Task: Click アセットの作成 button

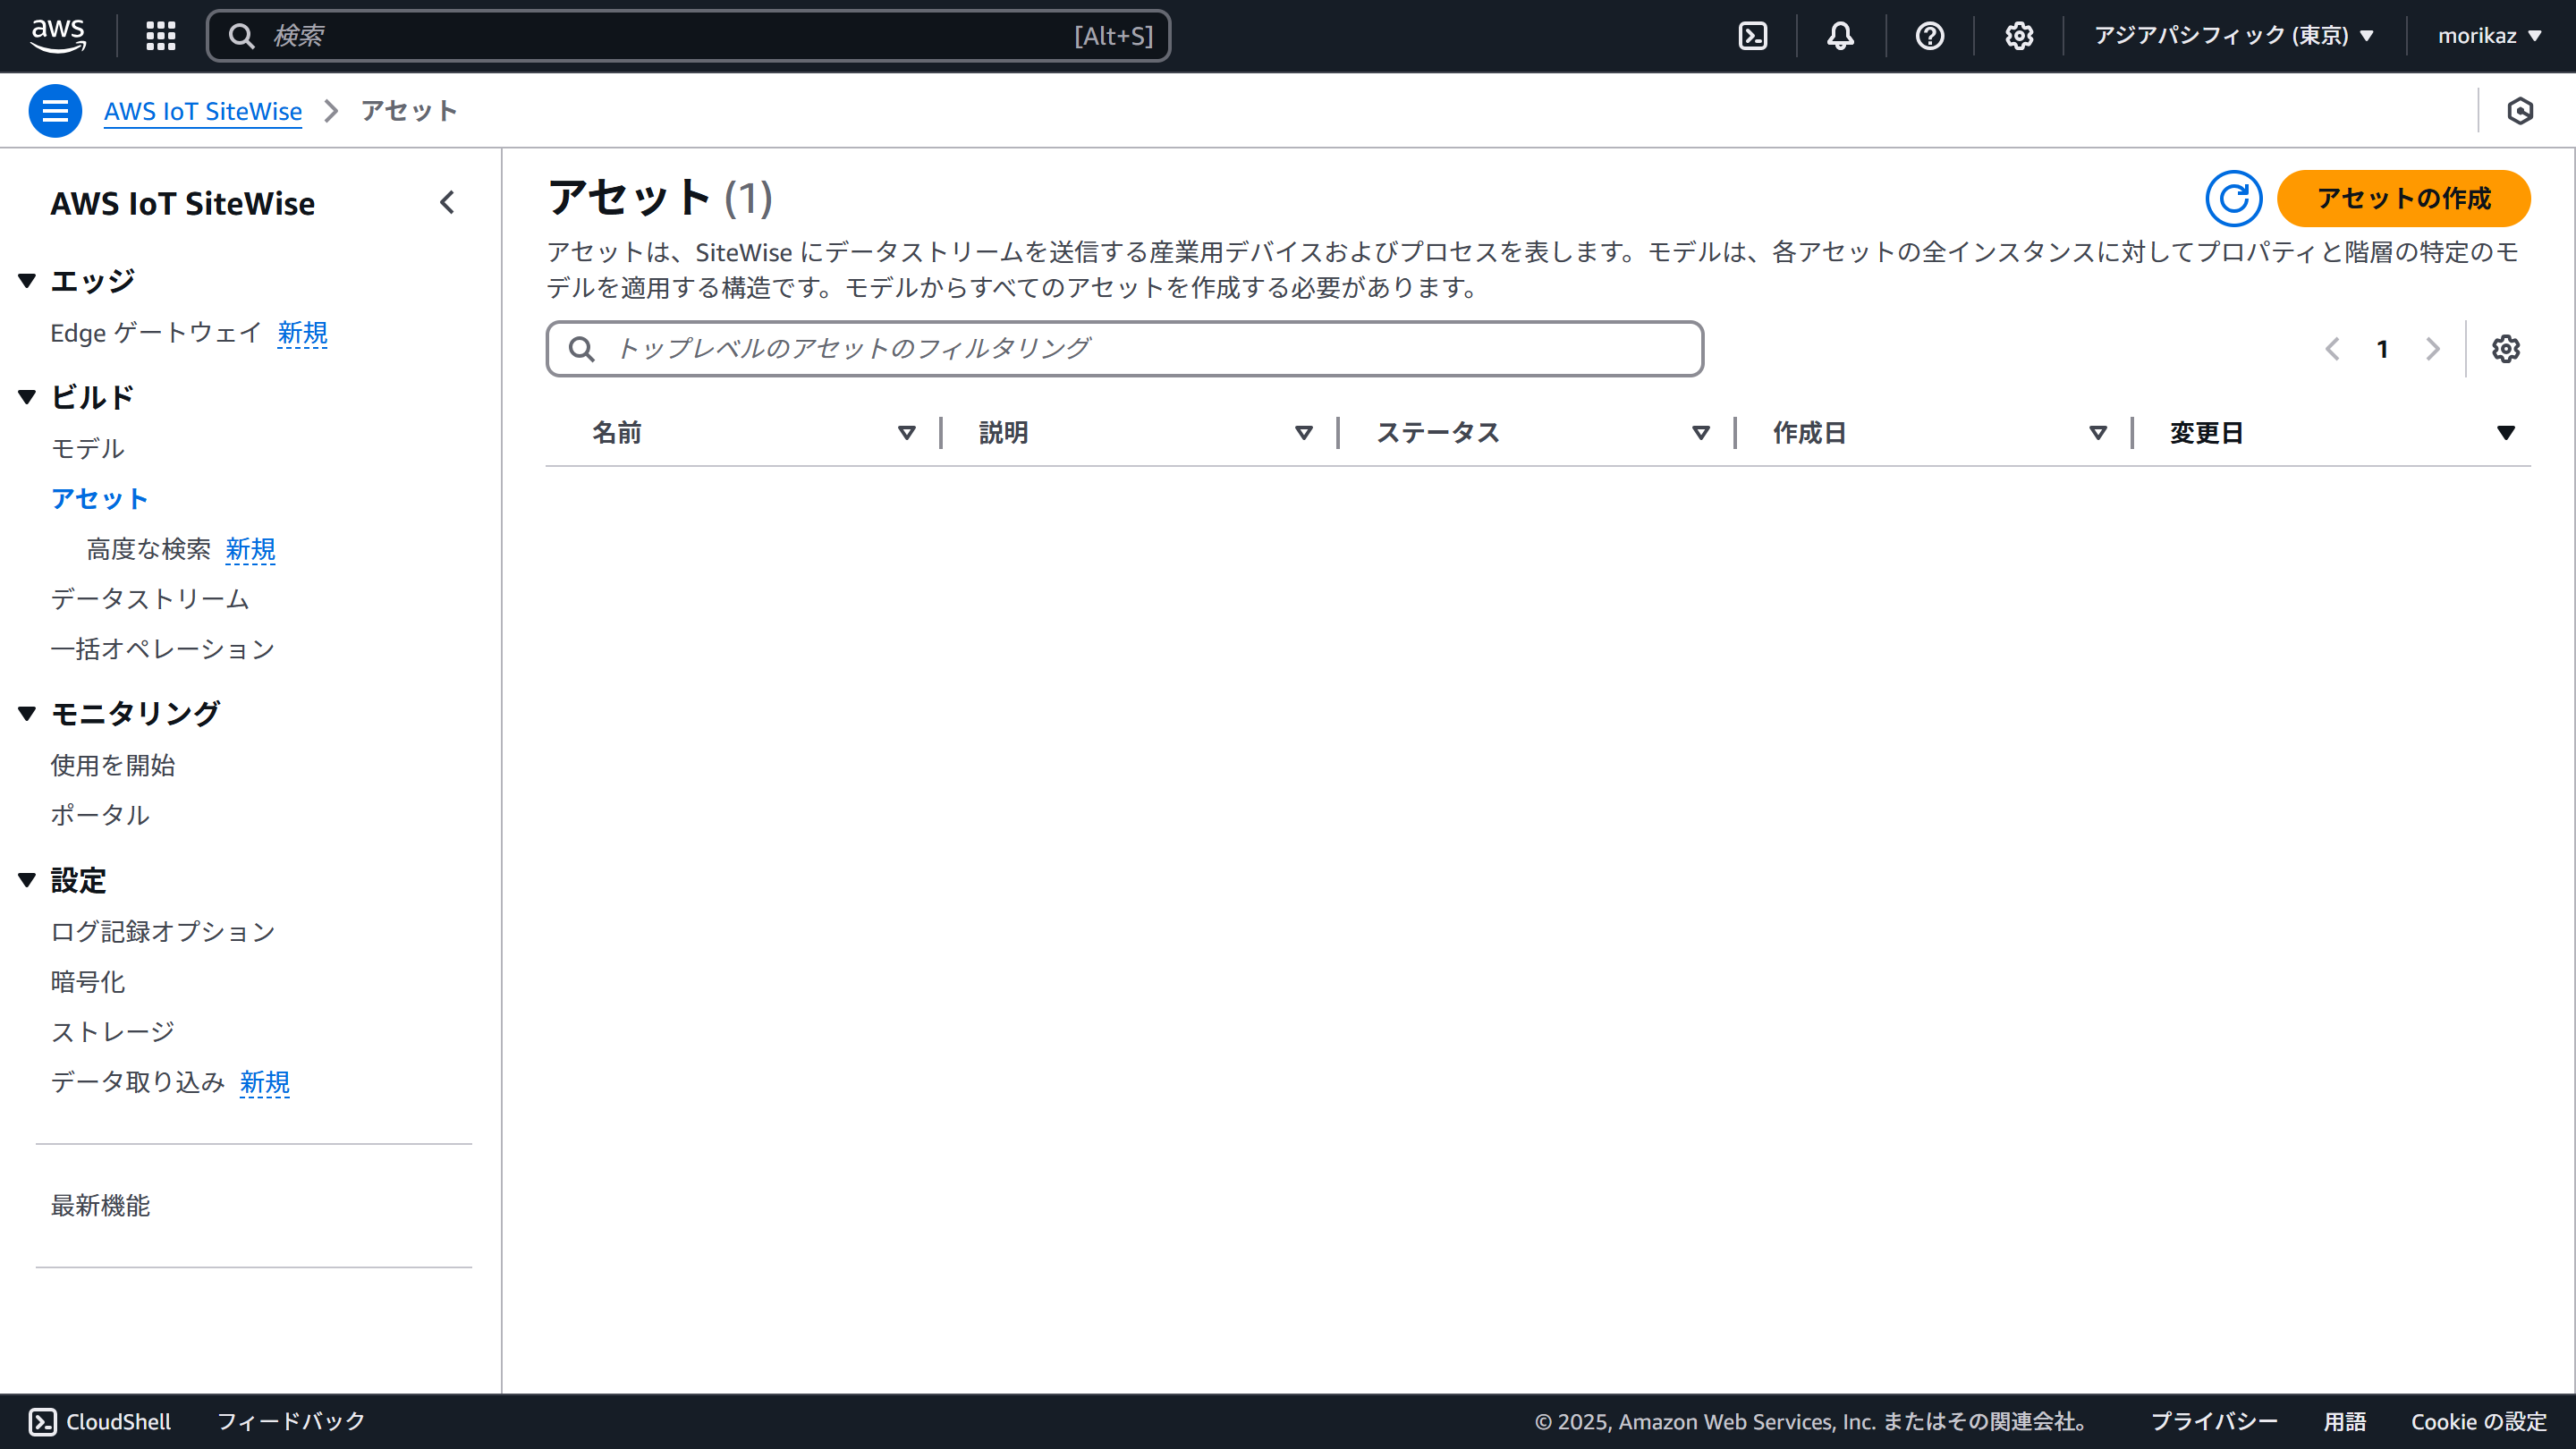Action: [2404, 198]
